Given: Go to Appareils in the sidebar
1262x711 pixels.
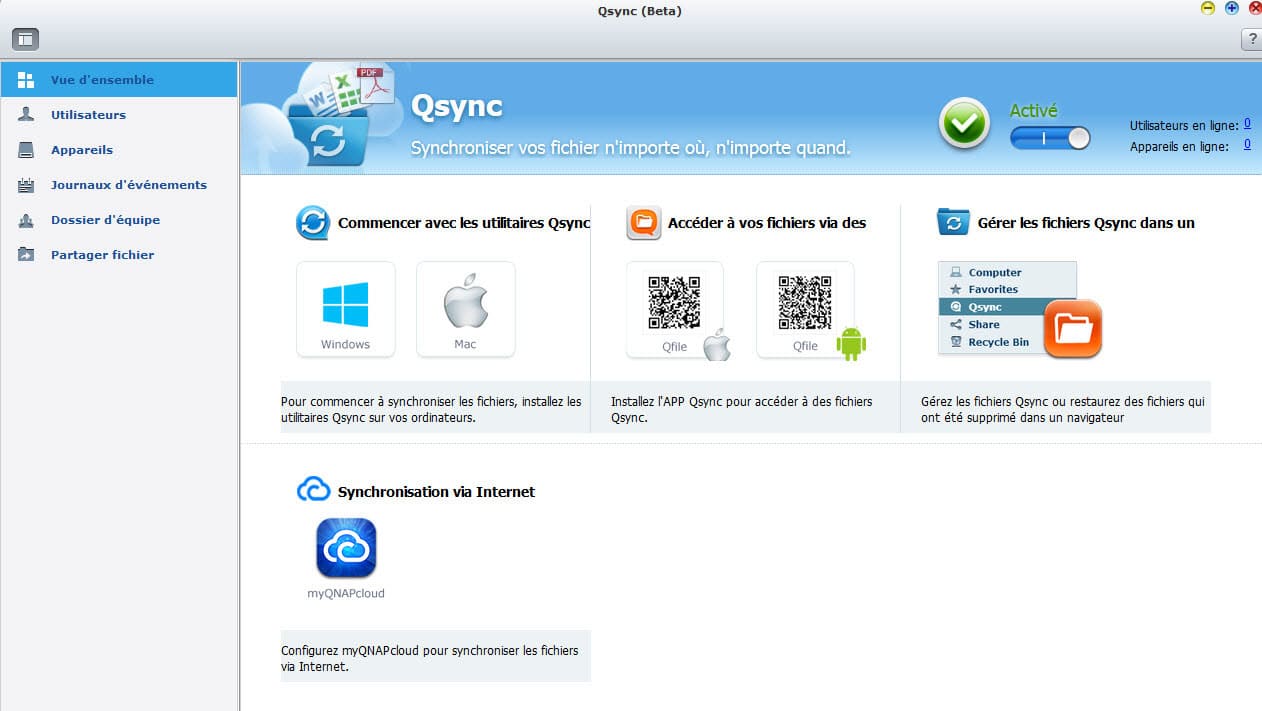Looking at the screenshot, I should coord(82,150).
